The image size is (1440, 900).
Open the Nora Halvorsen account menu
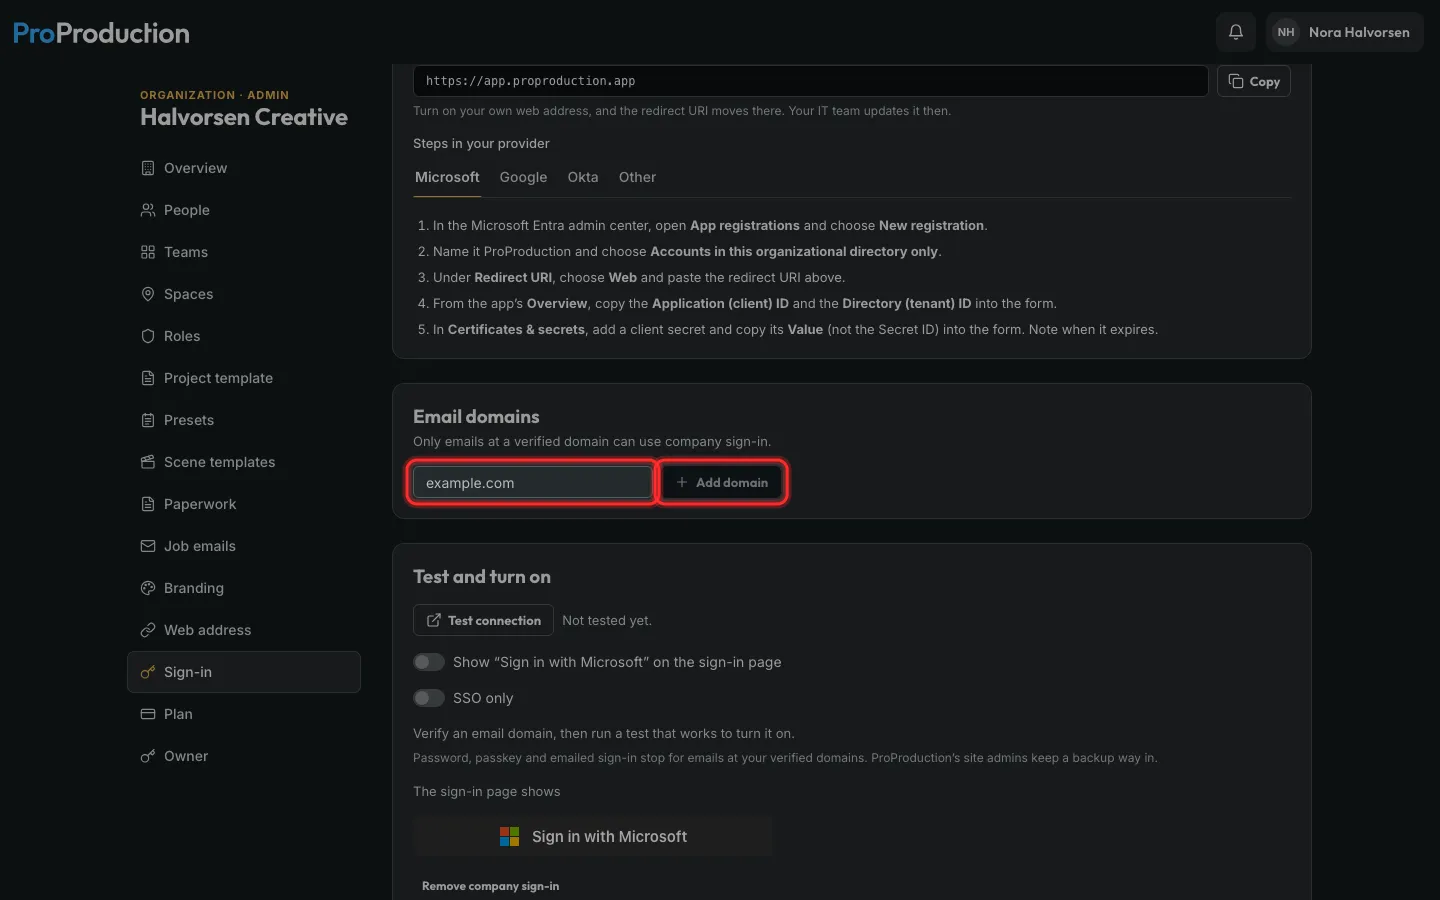[x=1345, y=32]
